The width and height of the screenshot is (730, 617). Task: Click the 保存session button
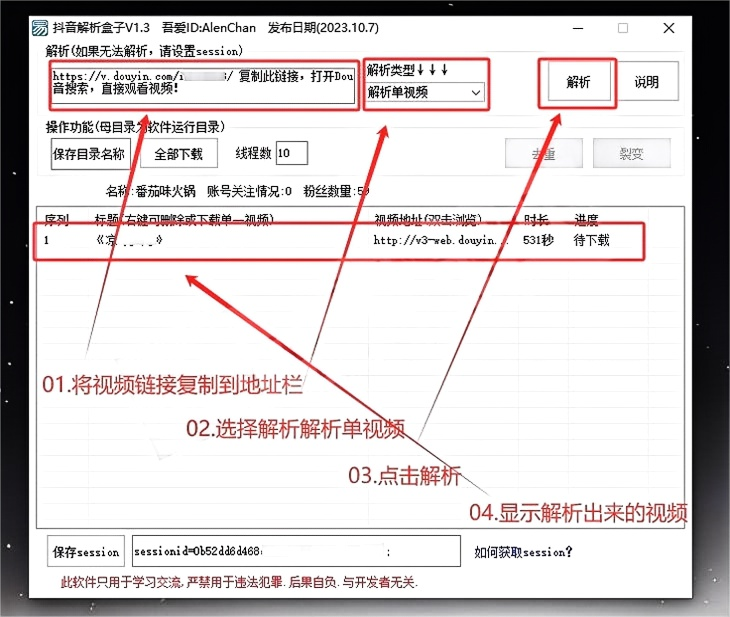pyautogui.click(x=86, y=551)
